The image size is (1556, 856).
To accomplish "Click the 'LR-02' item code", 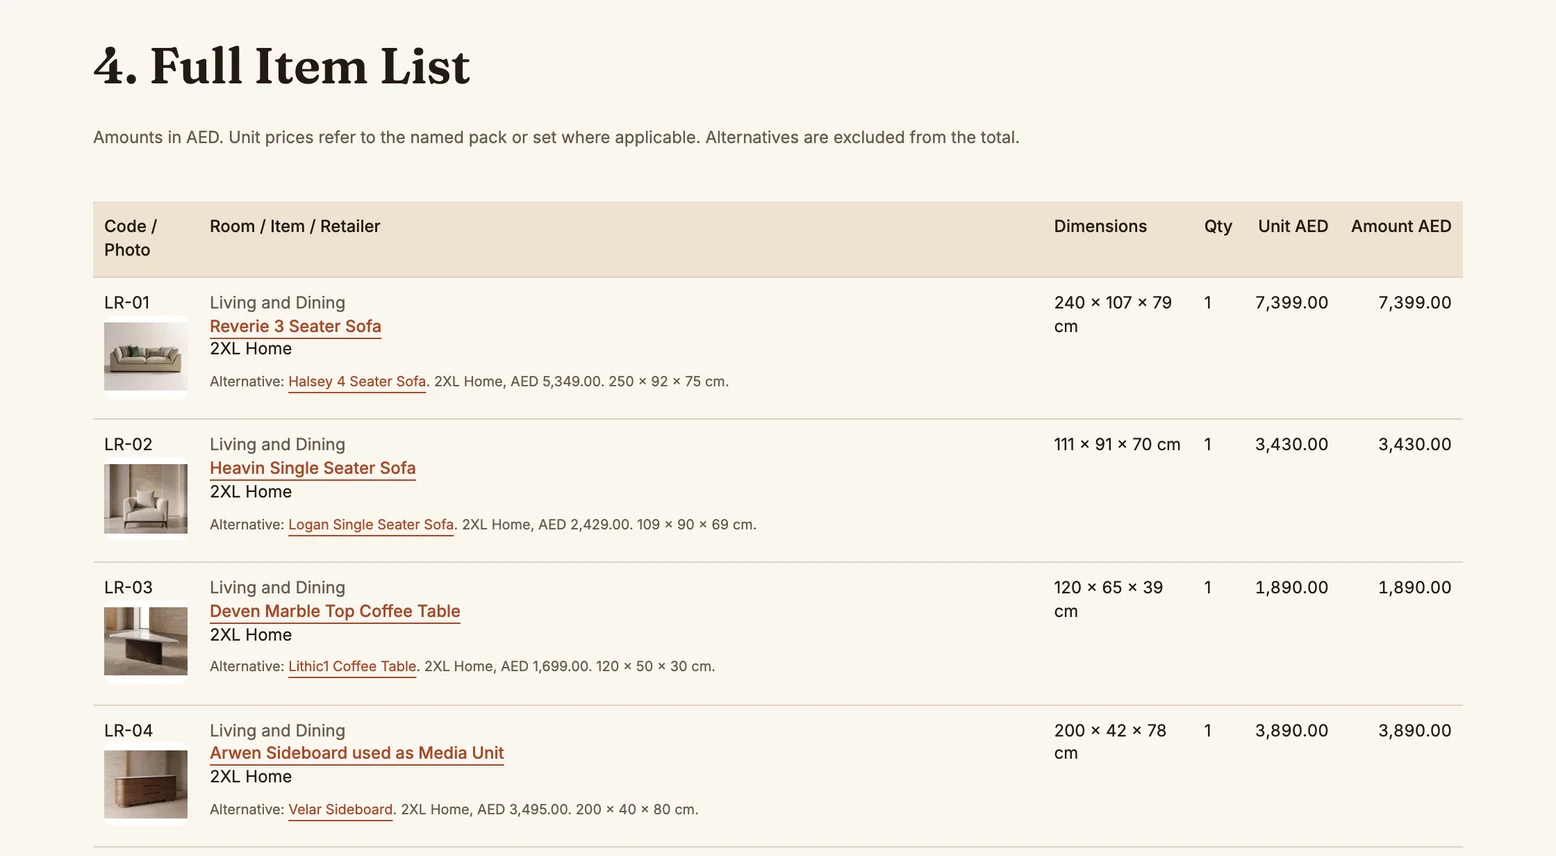I will pos(128,444).
